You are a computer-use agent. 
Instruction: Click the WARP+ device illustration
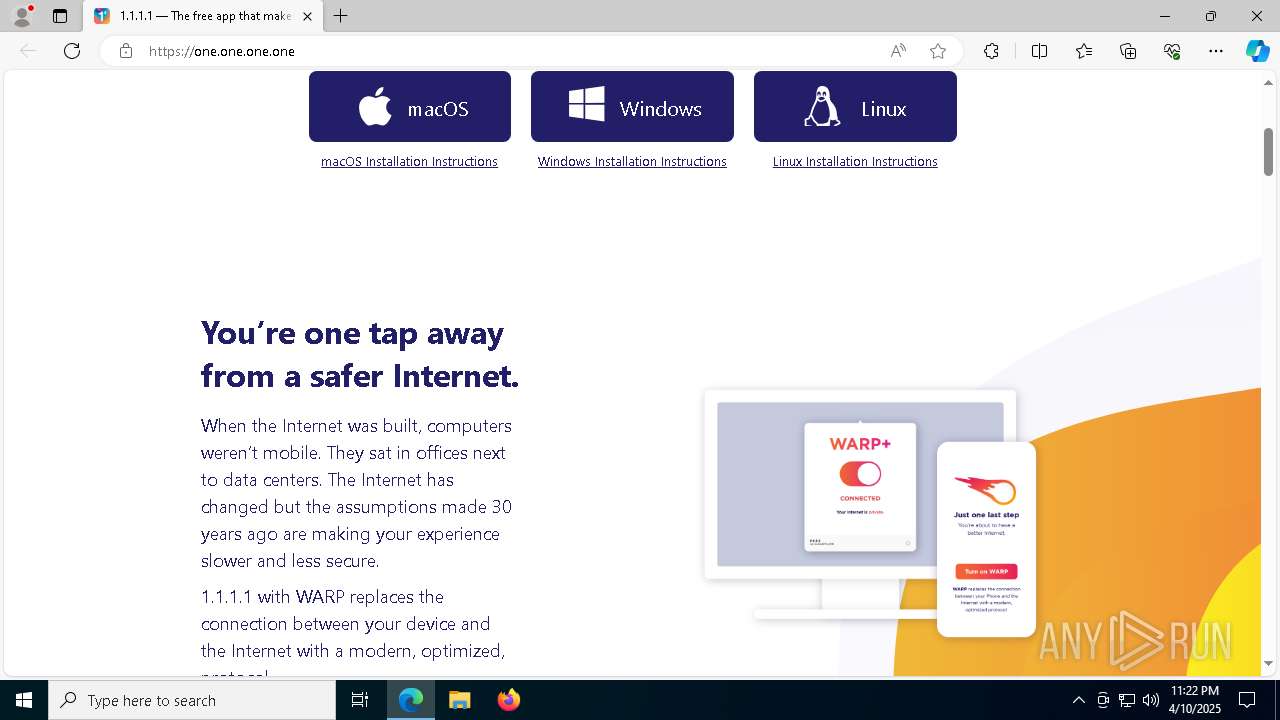(x=870, y=513)
